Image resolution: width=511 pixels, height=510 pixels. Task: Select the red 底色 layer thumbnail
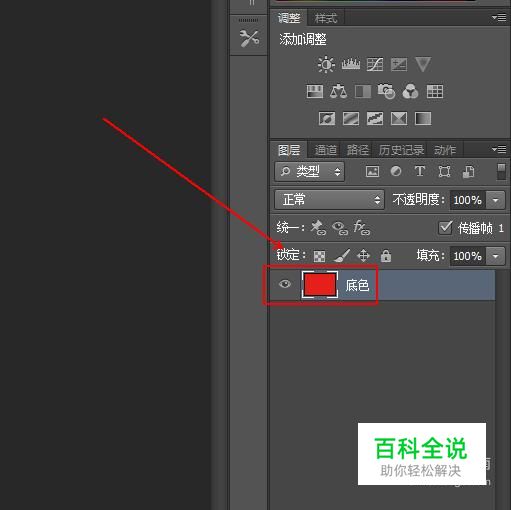pyautogui.click(x=320, y=284)
